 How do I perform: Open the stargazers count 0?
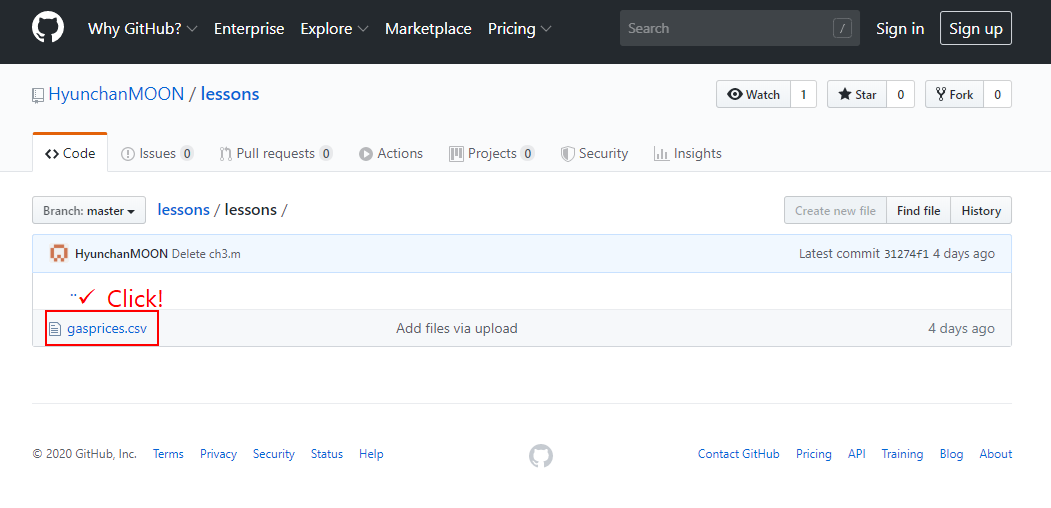[x=900, y=94]
